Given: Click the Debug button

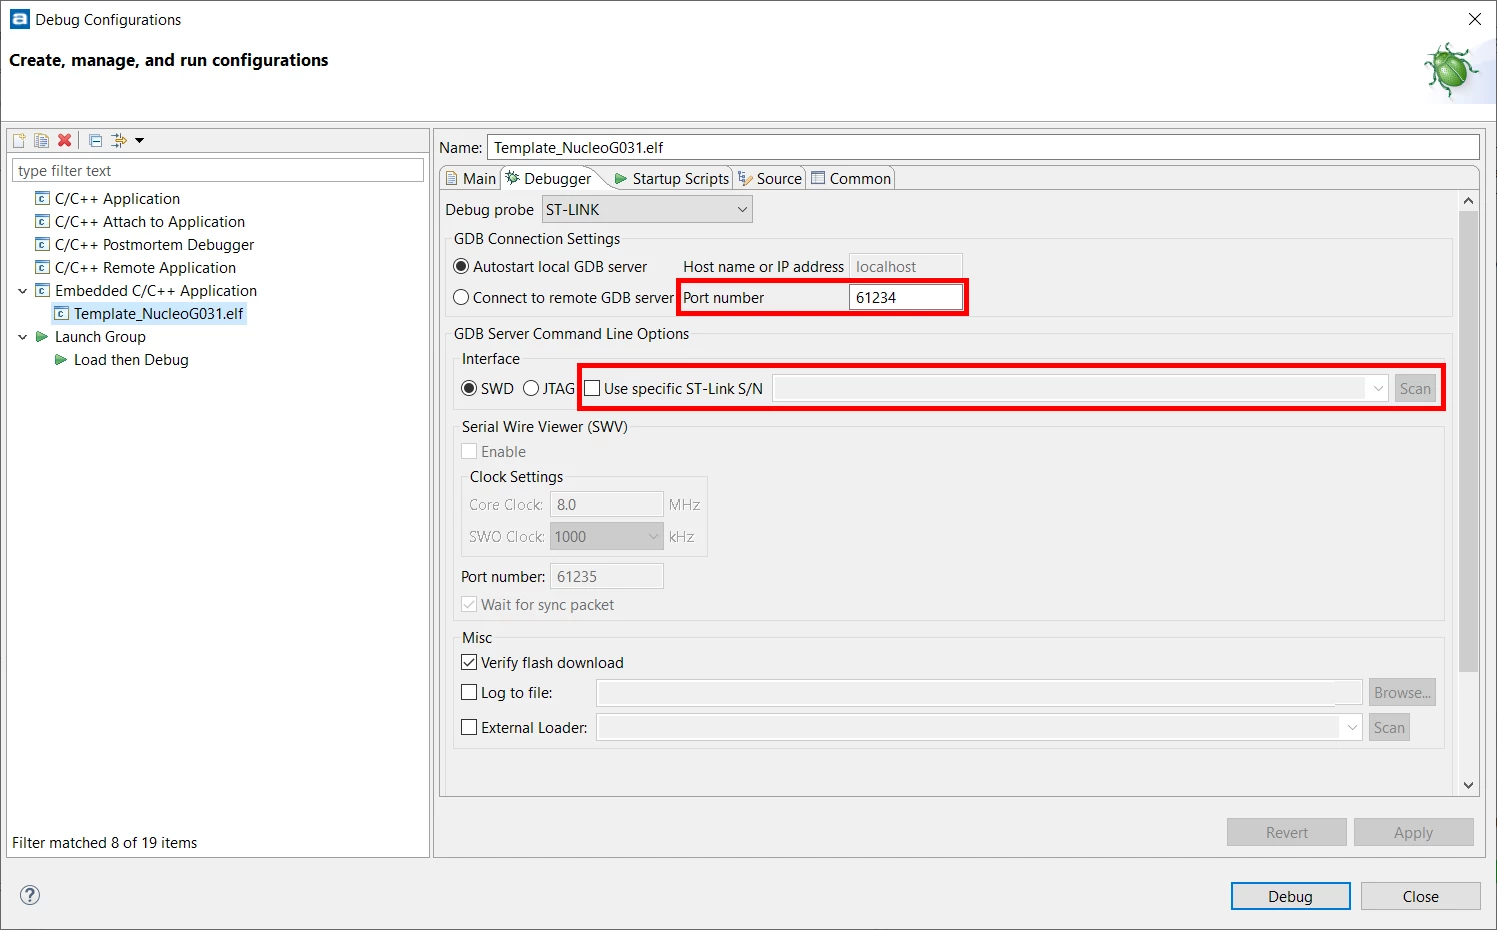Looking at the screenshot, I should [x=1290, y=896].
